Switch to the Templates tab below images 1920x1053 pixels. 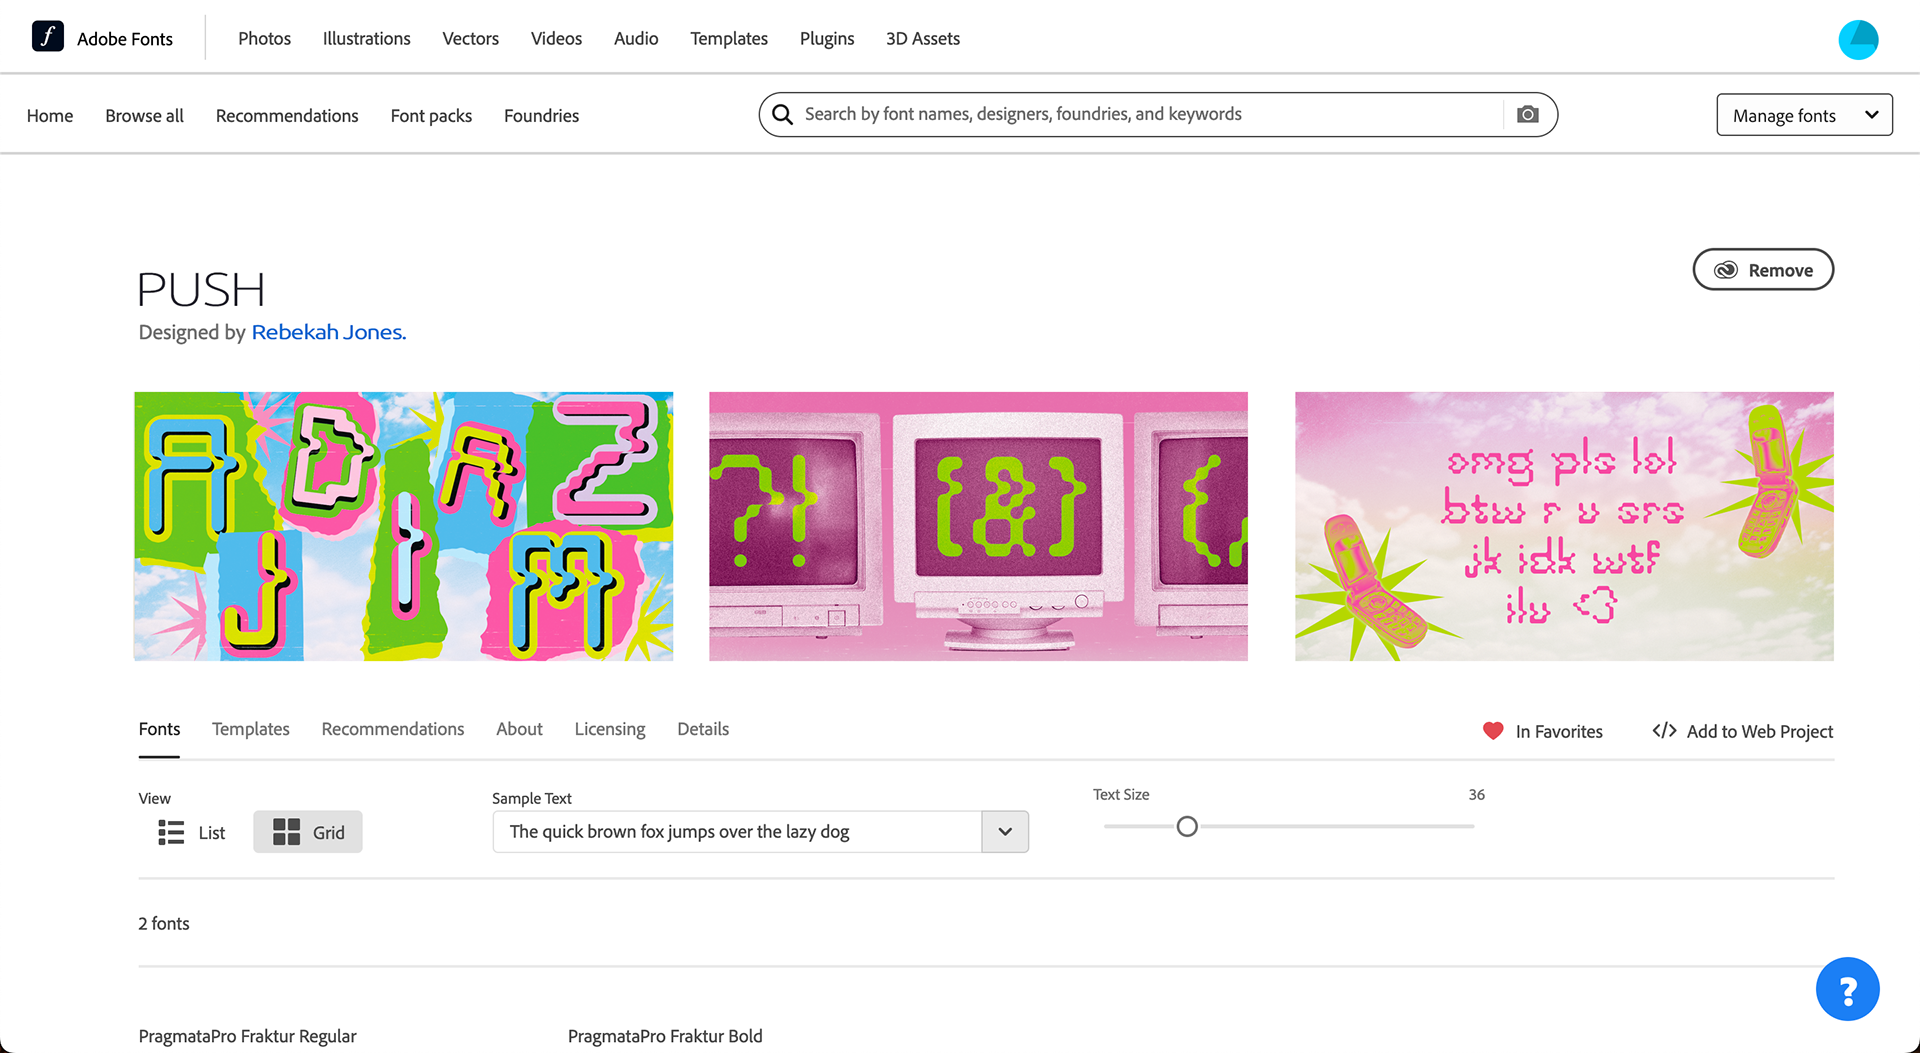(251, 729)
